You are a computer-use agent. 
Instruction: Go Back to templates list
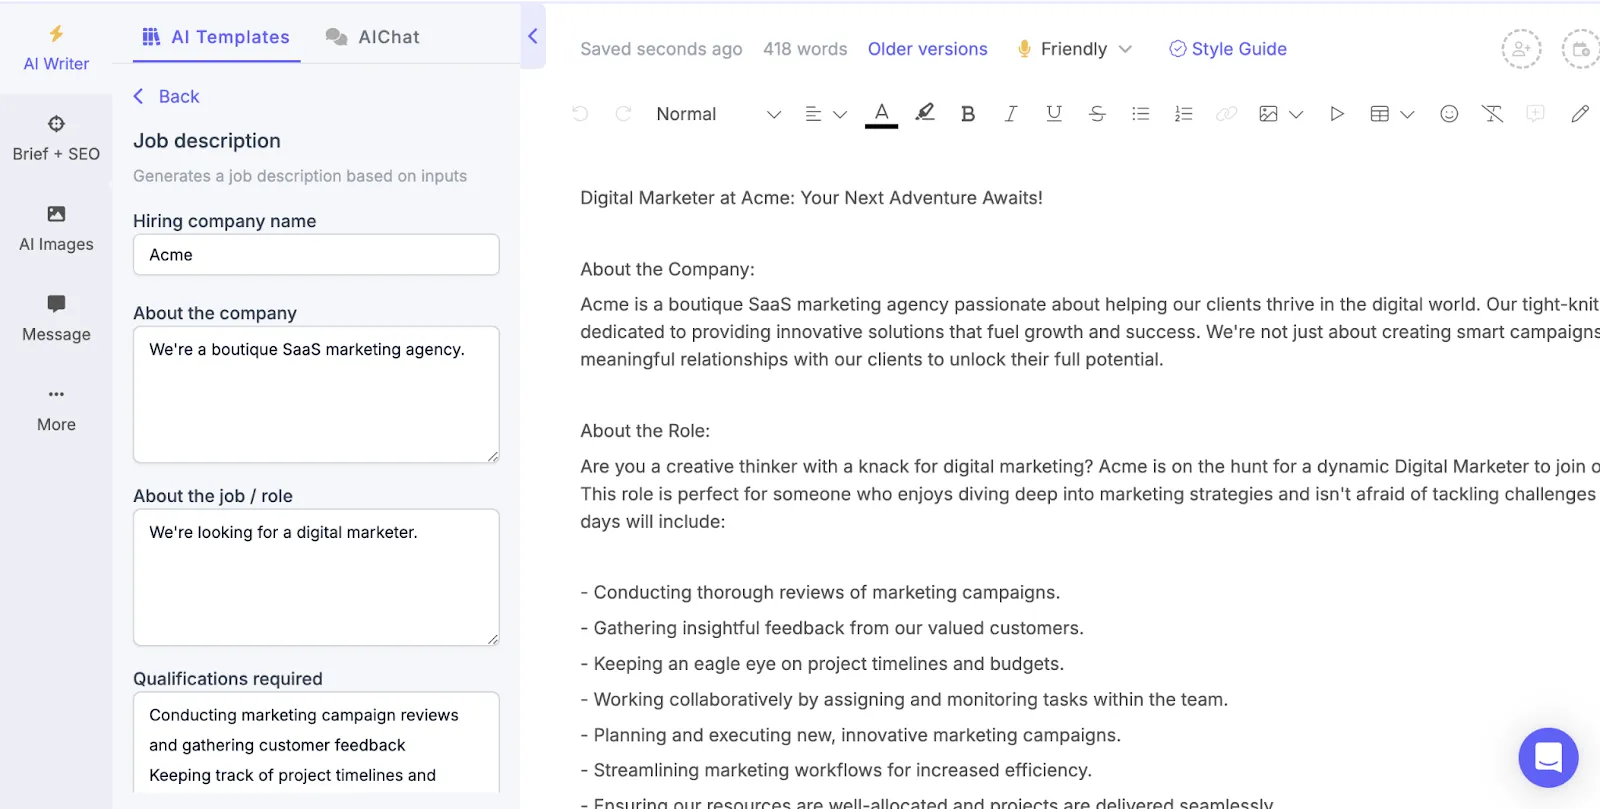click(x=167, y=96)
